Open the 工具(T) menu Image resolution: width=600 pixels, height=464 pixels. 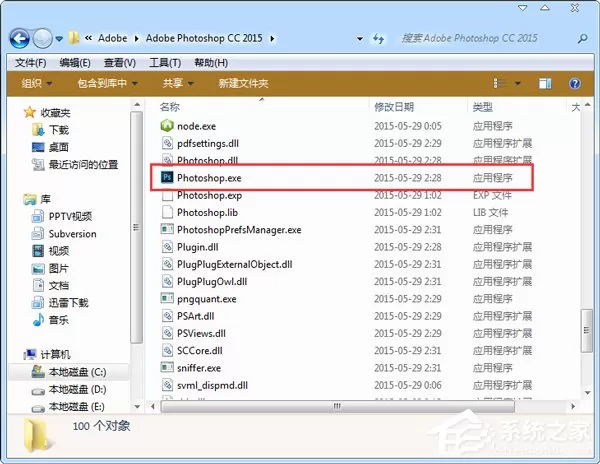(x=165, y=63)
